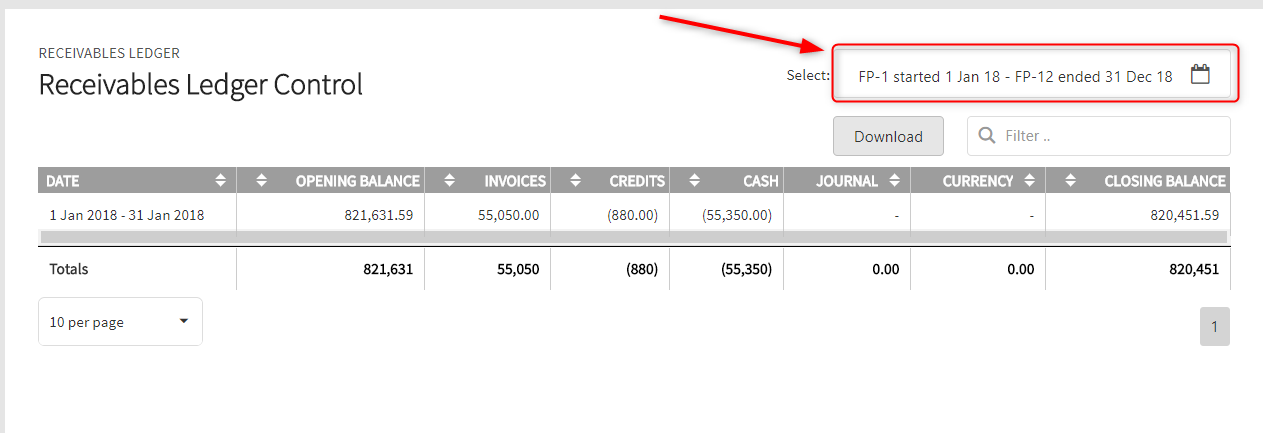Select the 1 Jan 2018 - 31 Jan 2018 row
This screenshot has width=1263, height=433.
(x=634, y=214)
